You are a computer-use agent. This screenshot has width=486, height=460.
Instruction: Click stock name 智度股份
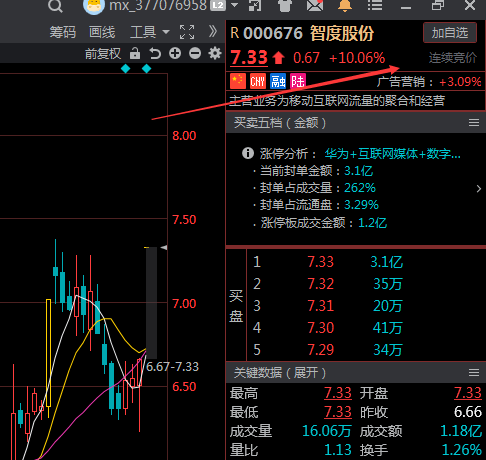(342, 33)
